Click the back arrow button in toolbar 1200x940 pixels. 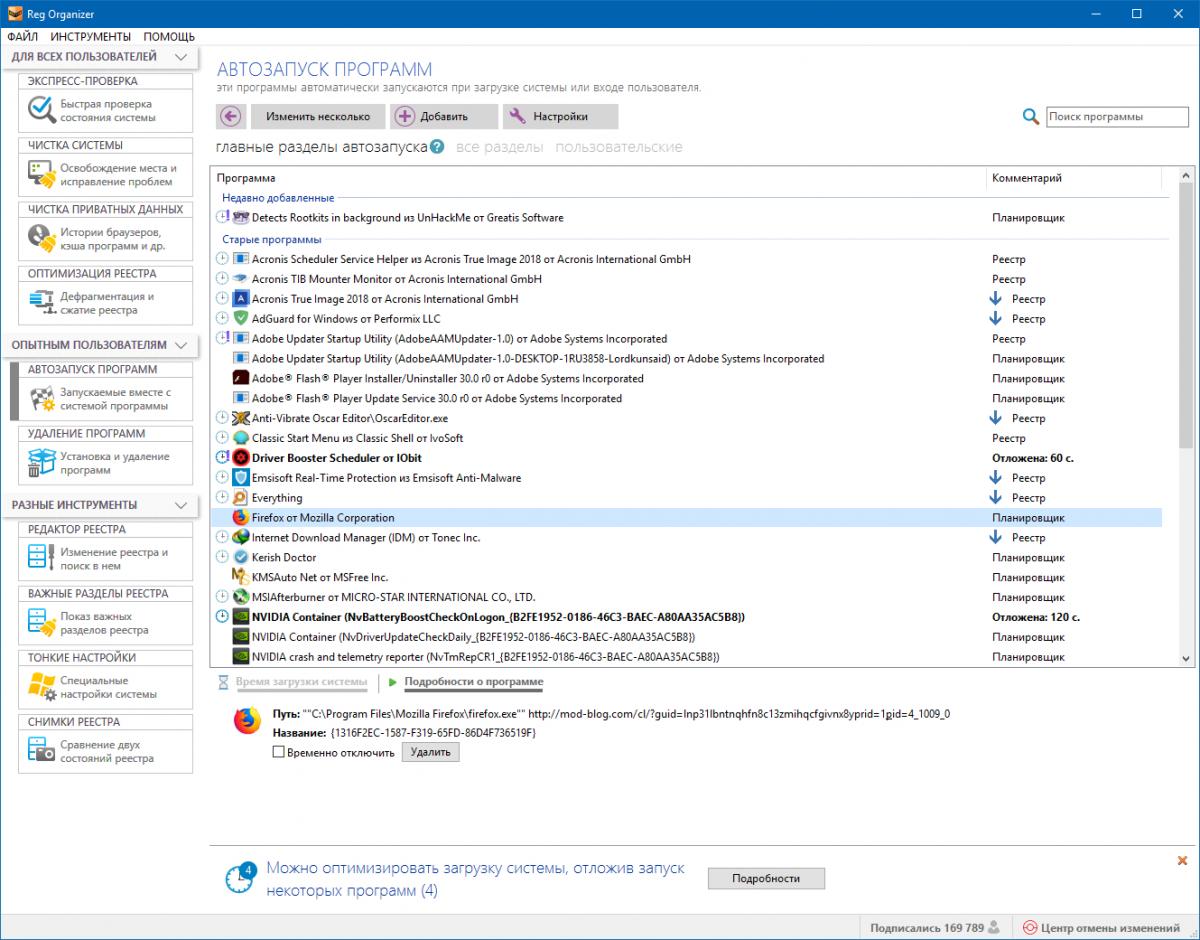(x=231, y=116)
